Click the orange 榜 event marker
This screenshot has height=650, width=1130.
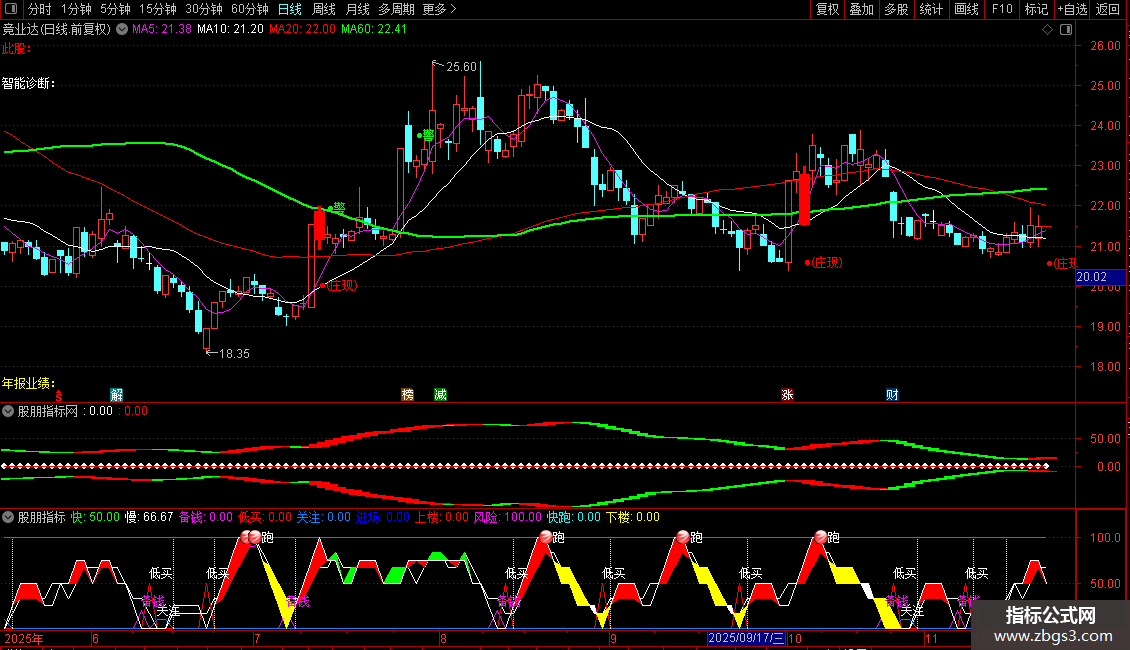407,394
